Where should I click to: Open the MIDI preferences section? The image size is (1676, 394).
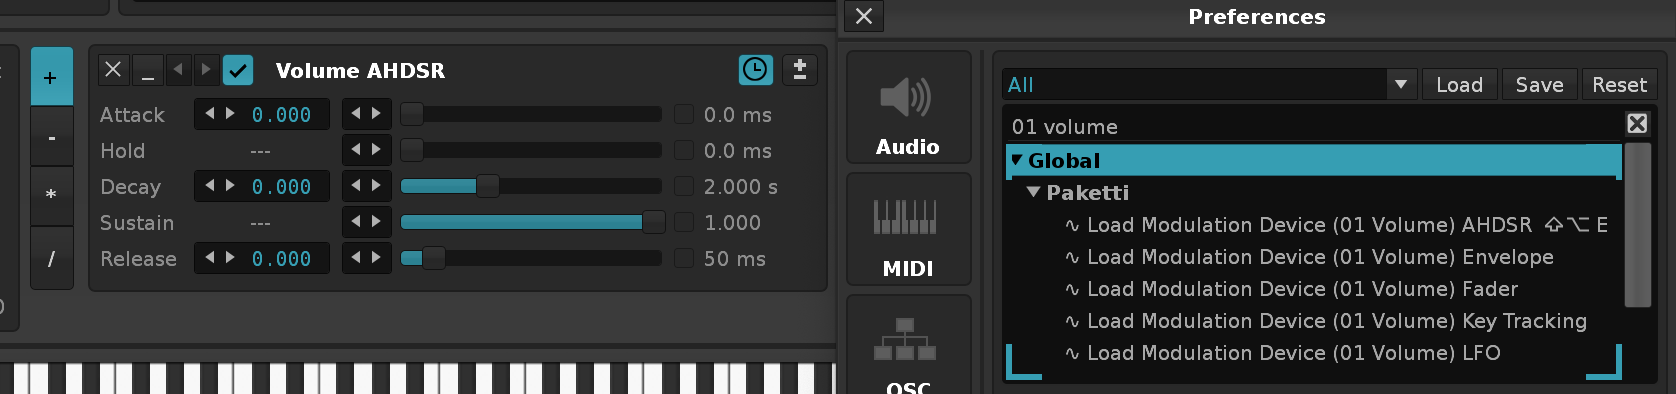[908, 229]
